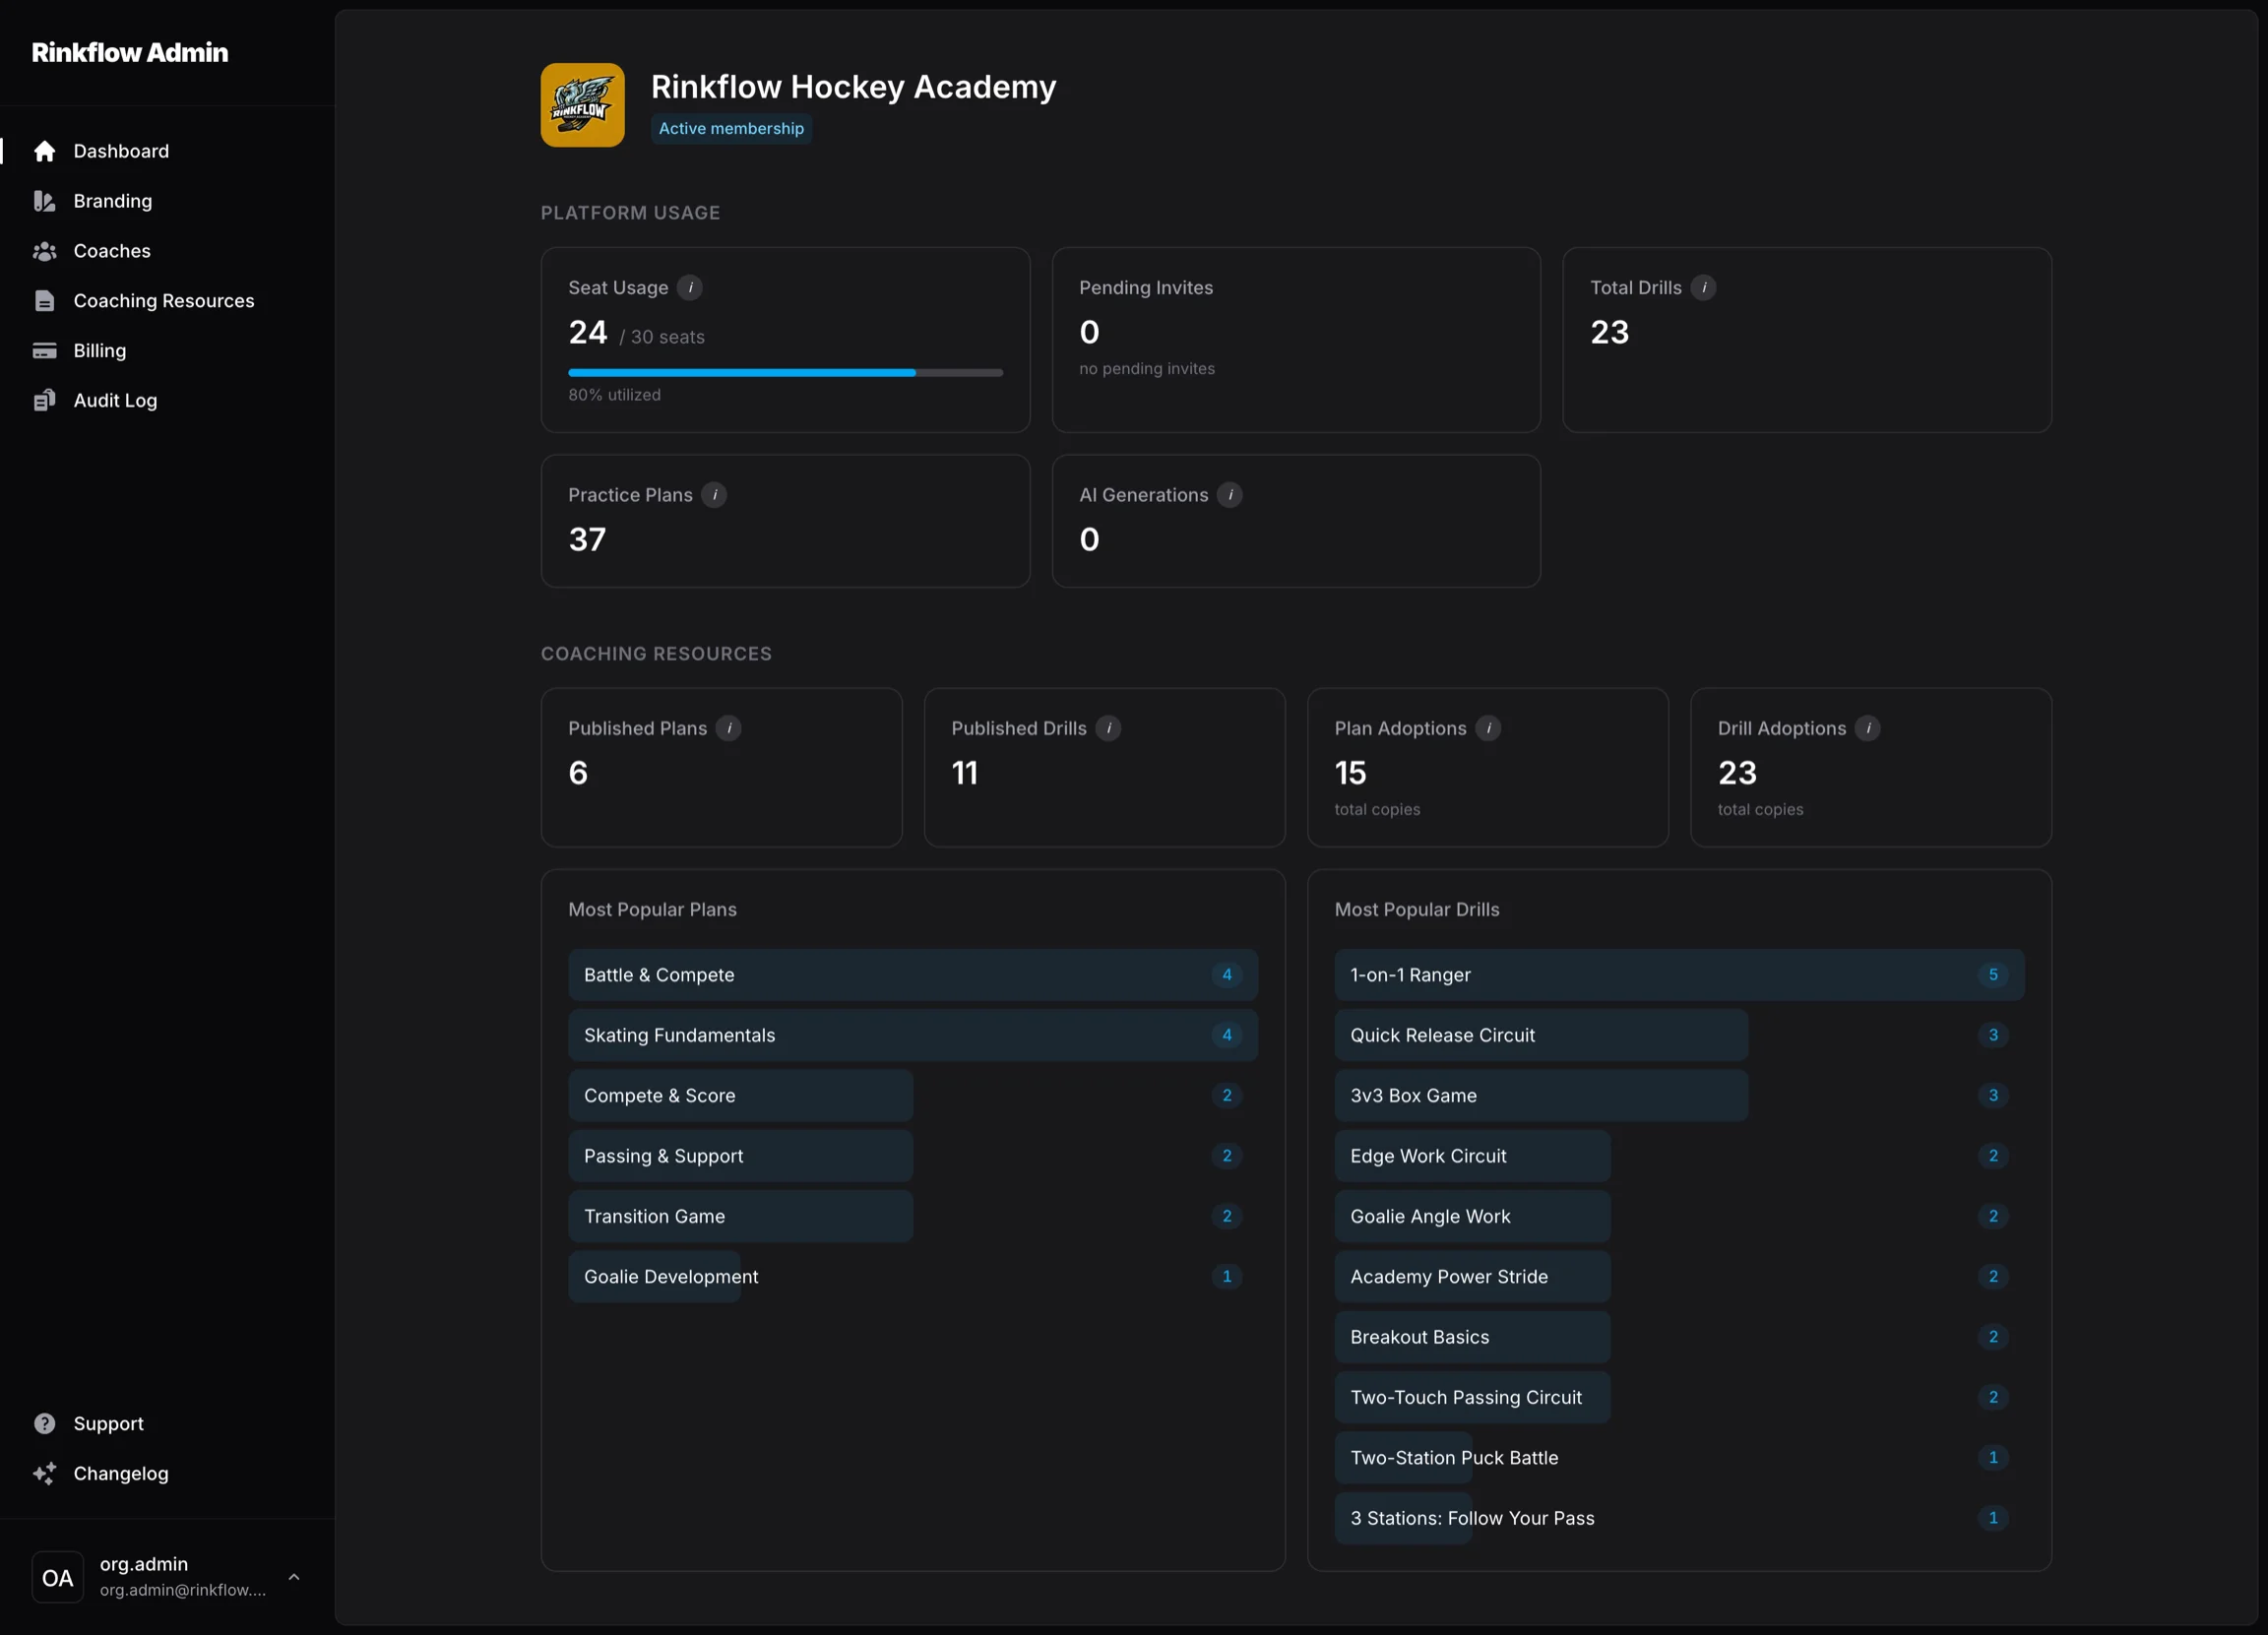Select the 3v3 Box Game drill row
This screenshot has height=1635, width=2268.
[x=1679, y=1095]
